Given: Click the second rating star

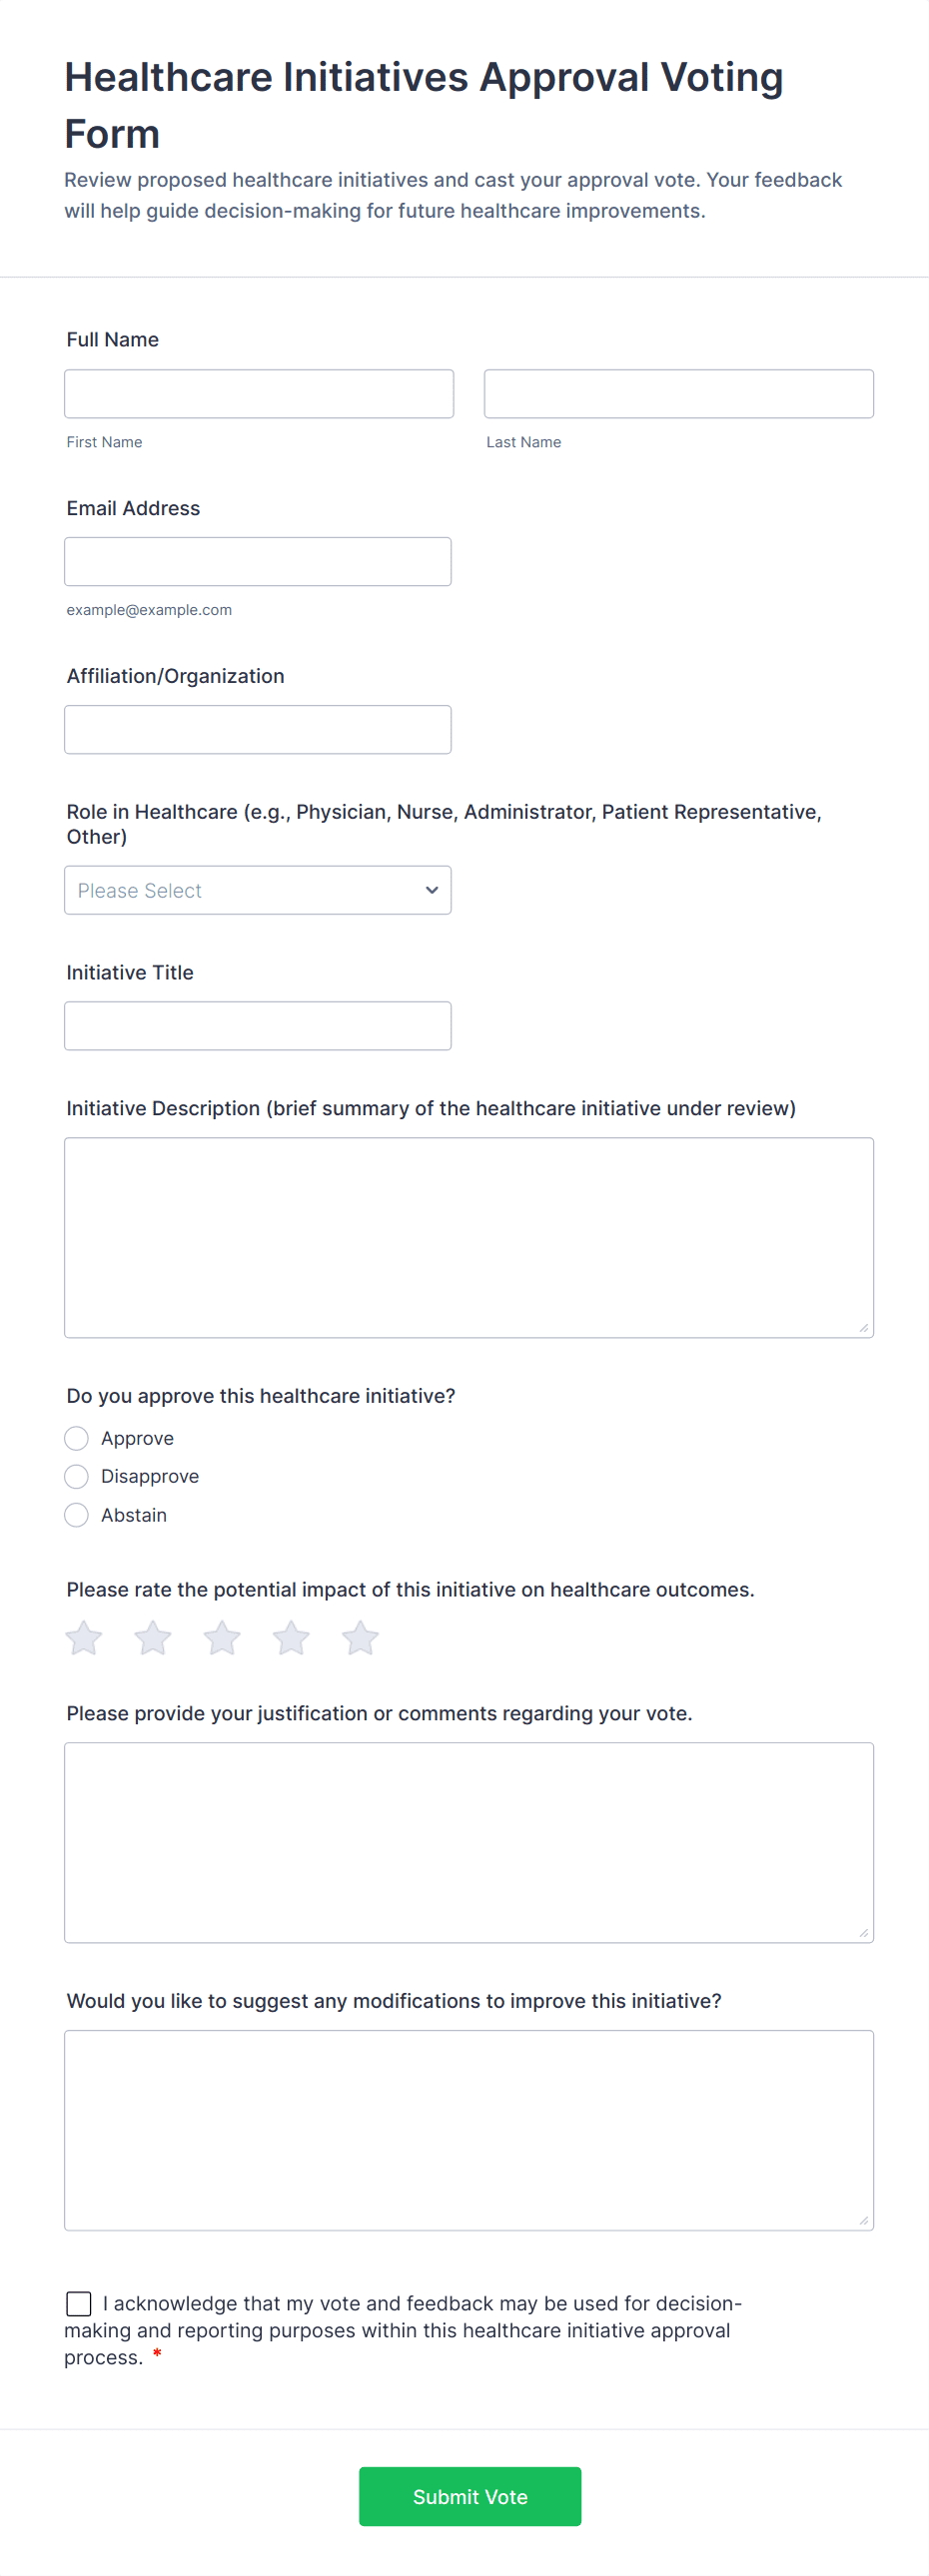Looking at the screenshot, I should [153, 1638].
